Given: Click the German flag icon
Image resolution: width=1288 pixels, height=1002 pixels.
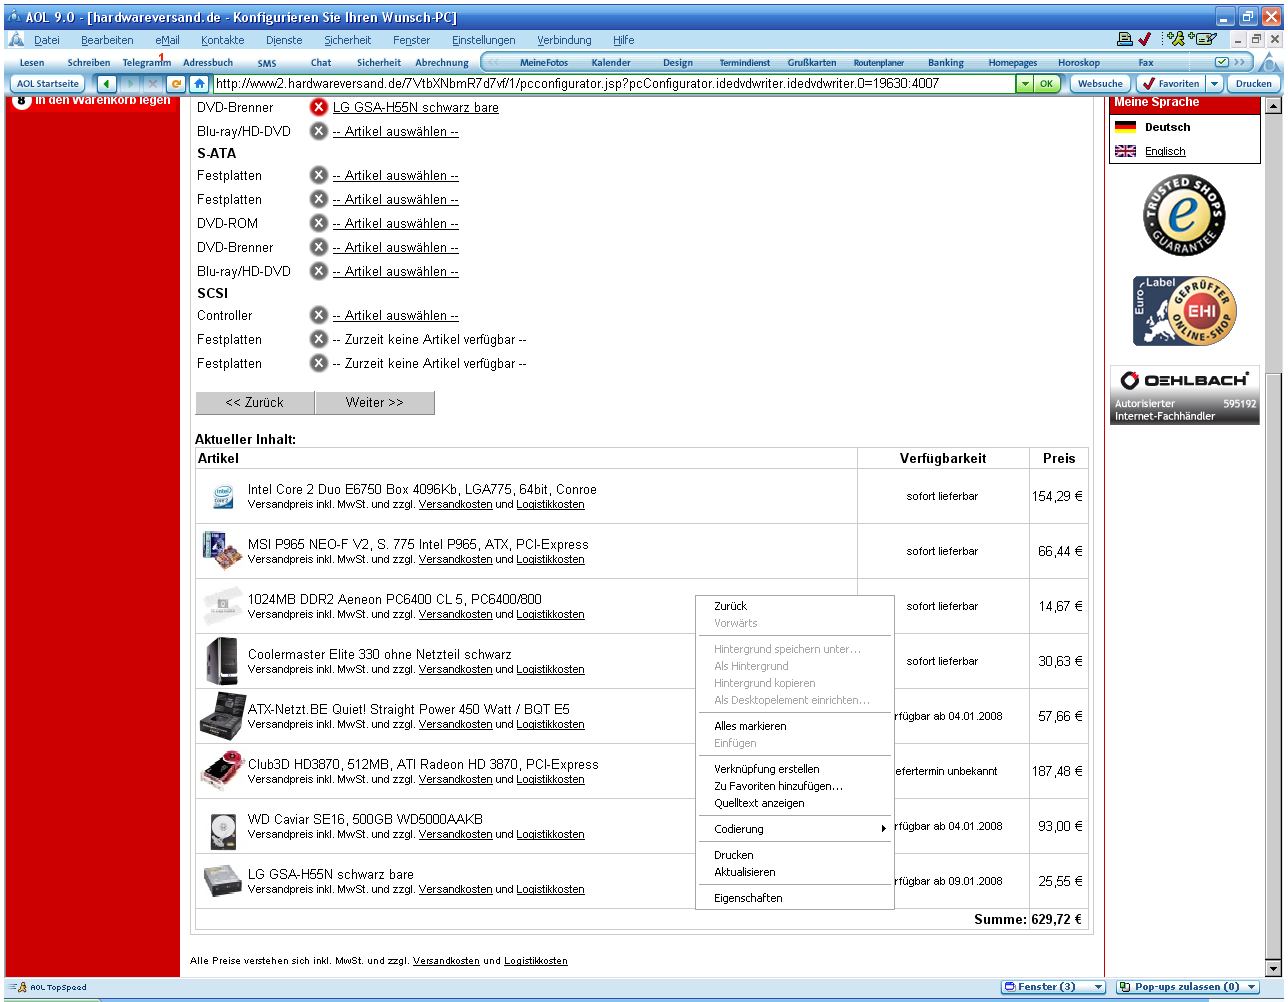Looking at the screenshot, I should tap(1125, 127).
